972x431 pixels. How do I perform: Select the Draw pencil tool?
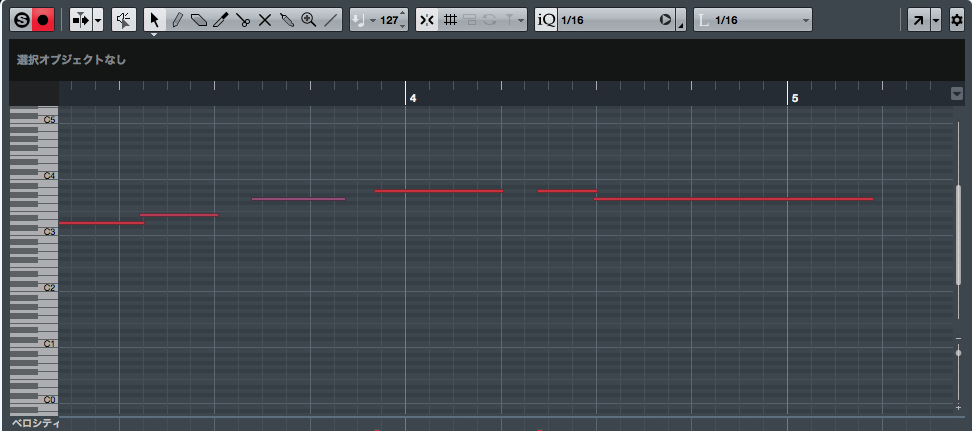tap(177, 20)
